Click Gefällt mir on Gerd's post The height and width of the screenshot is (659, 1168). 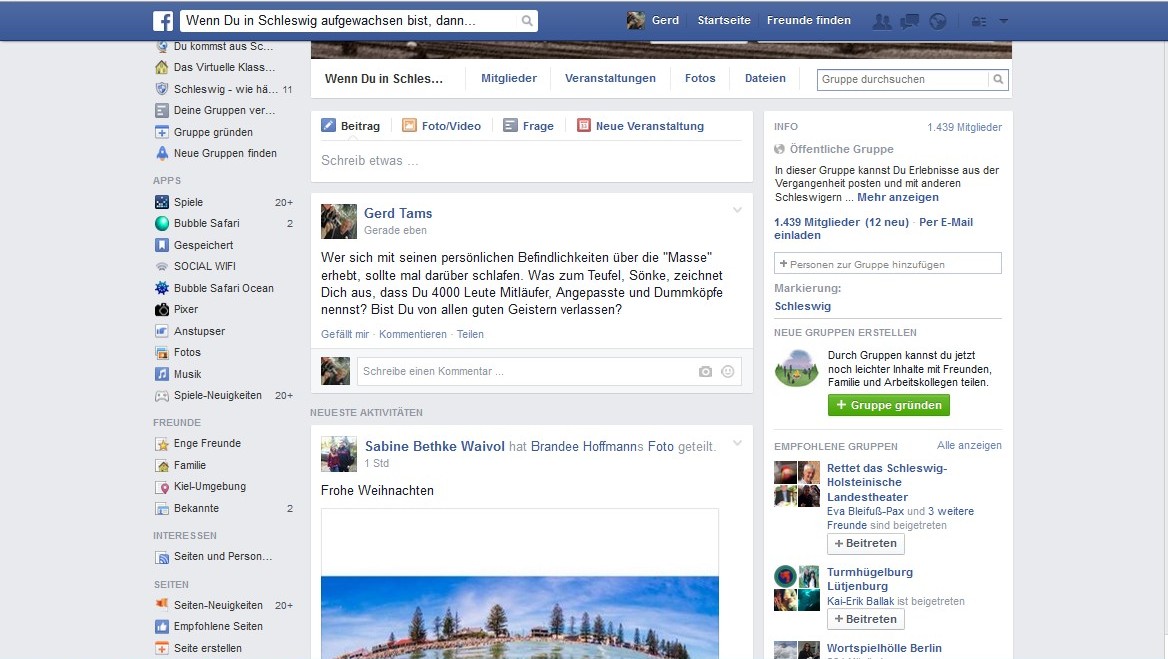pos(345,334)
